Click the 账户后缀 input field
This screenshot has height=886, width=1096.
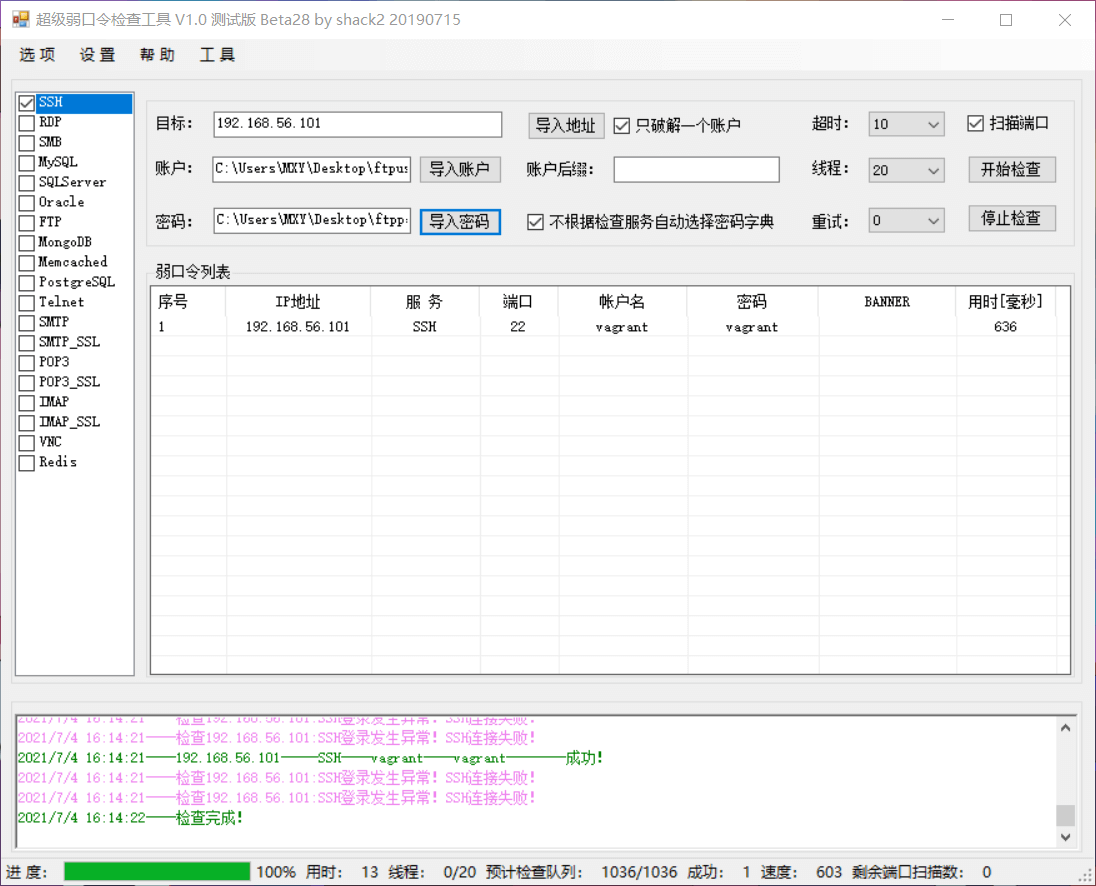696,170
